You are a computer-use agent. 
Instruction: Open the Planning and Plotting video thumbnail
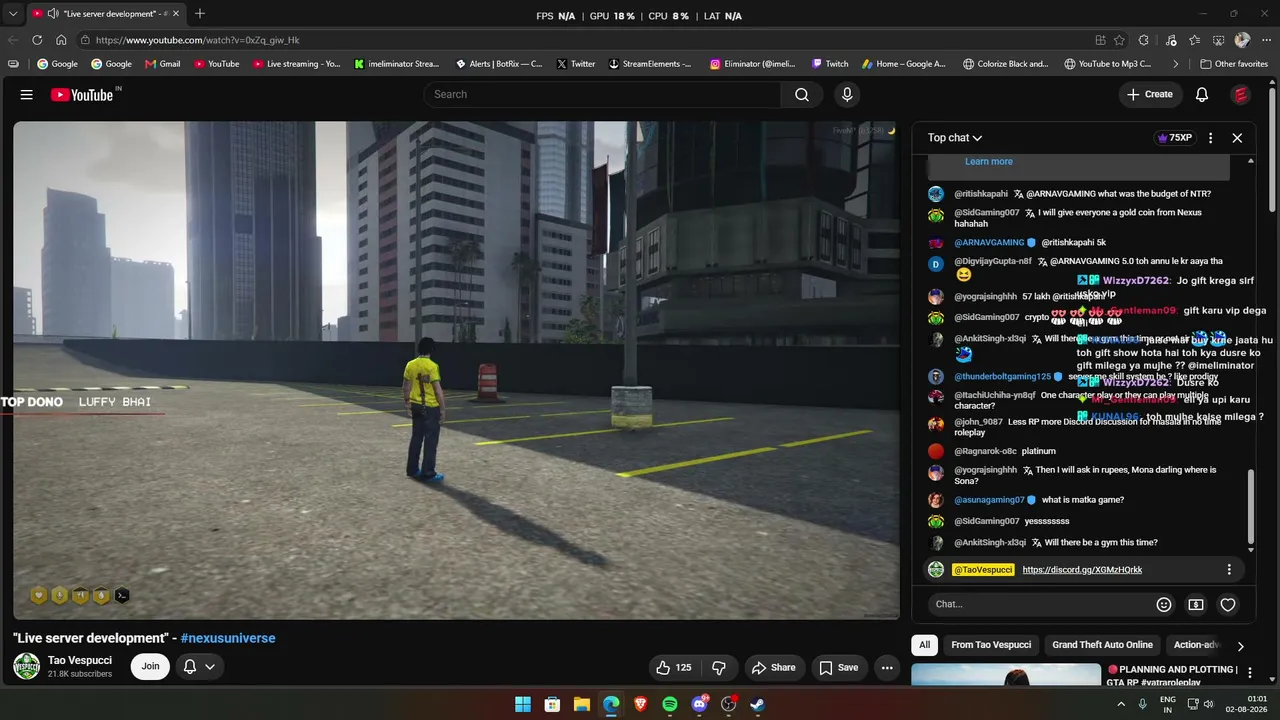[x=1004, y=675]
